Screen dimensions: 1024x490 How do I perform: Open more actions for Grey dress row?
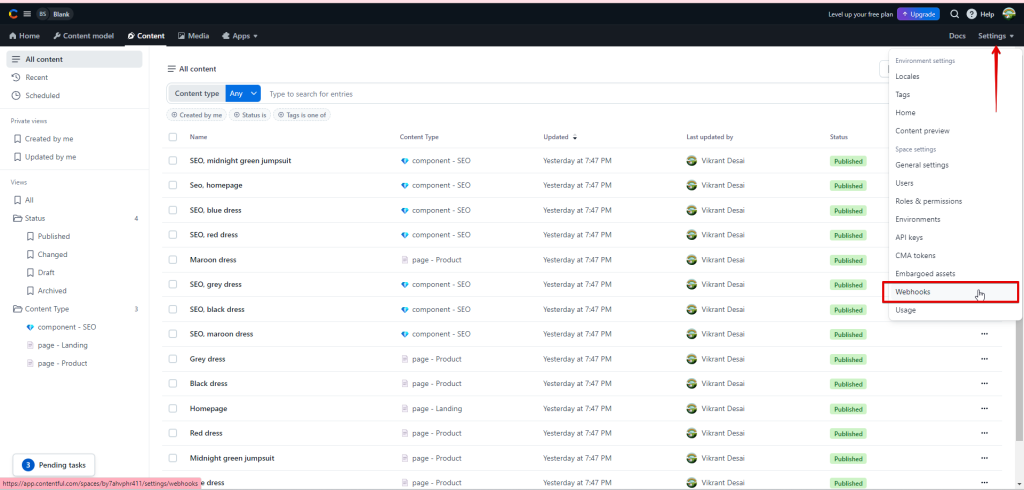(x=984, y=359)
